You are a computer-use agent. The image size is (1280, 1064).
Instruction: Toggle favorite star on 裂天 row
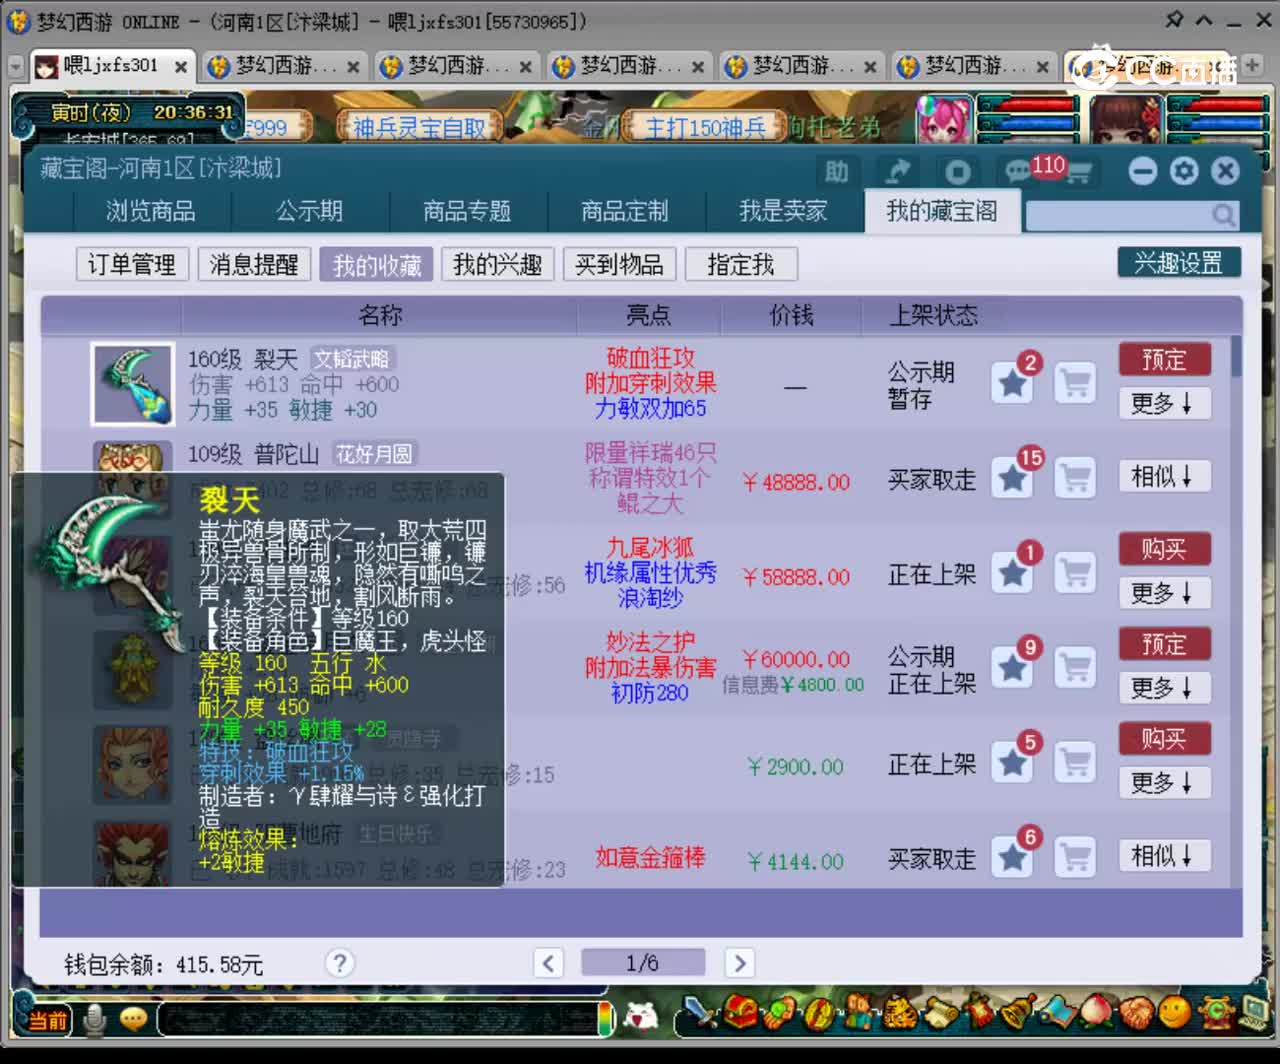[1012, 383]
